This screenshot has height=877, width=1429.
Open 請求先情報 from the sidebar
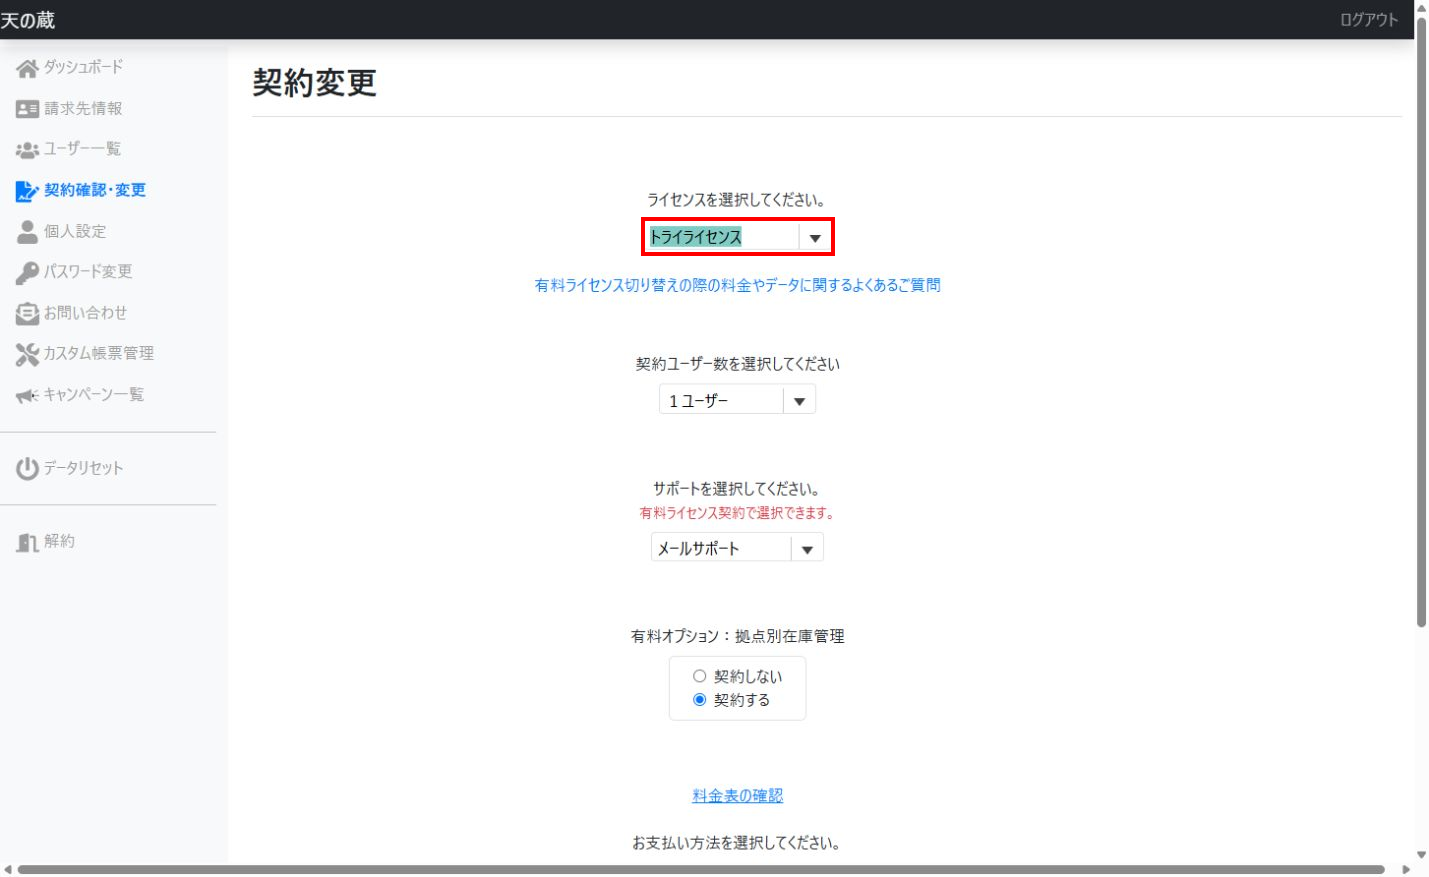pyautogui.click(x=83, y=108)
